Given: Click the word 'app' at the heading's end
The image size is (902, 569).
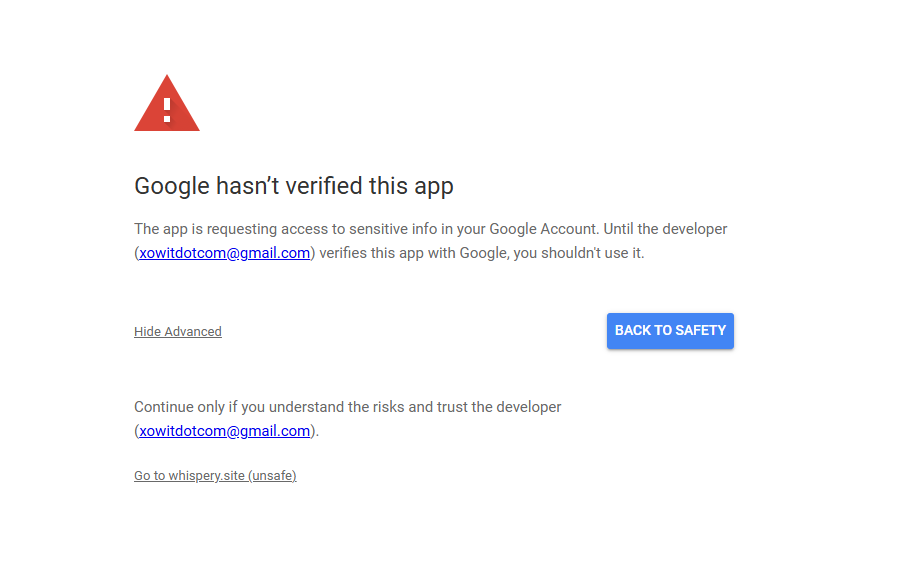Looking at the screenshot, I should [x=434, y=189].
